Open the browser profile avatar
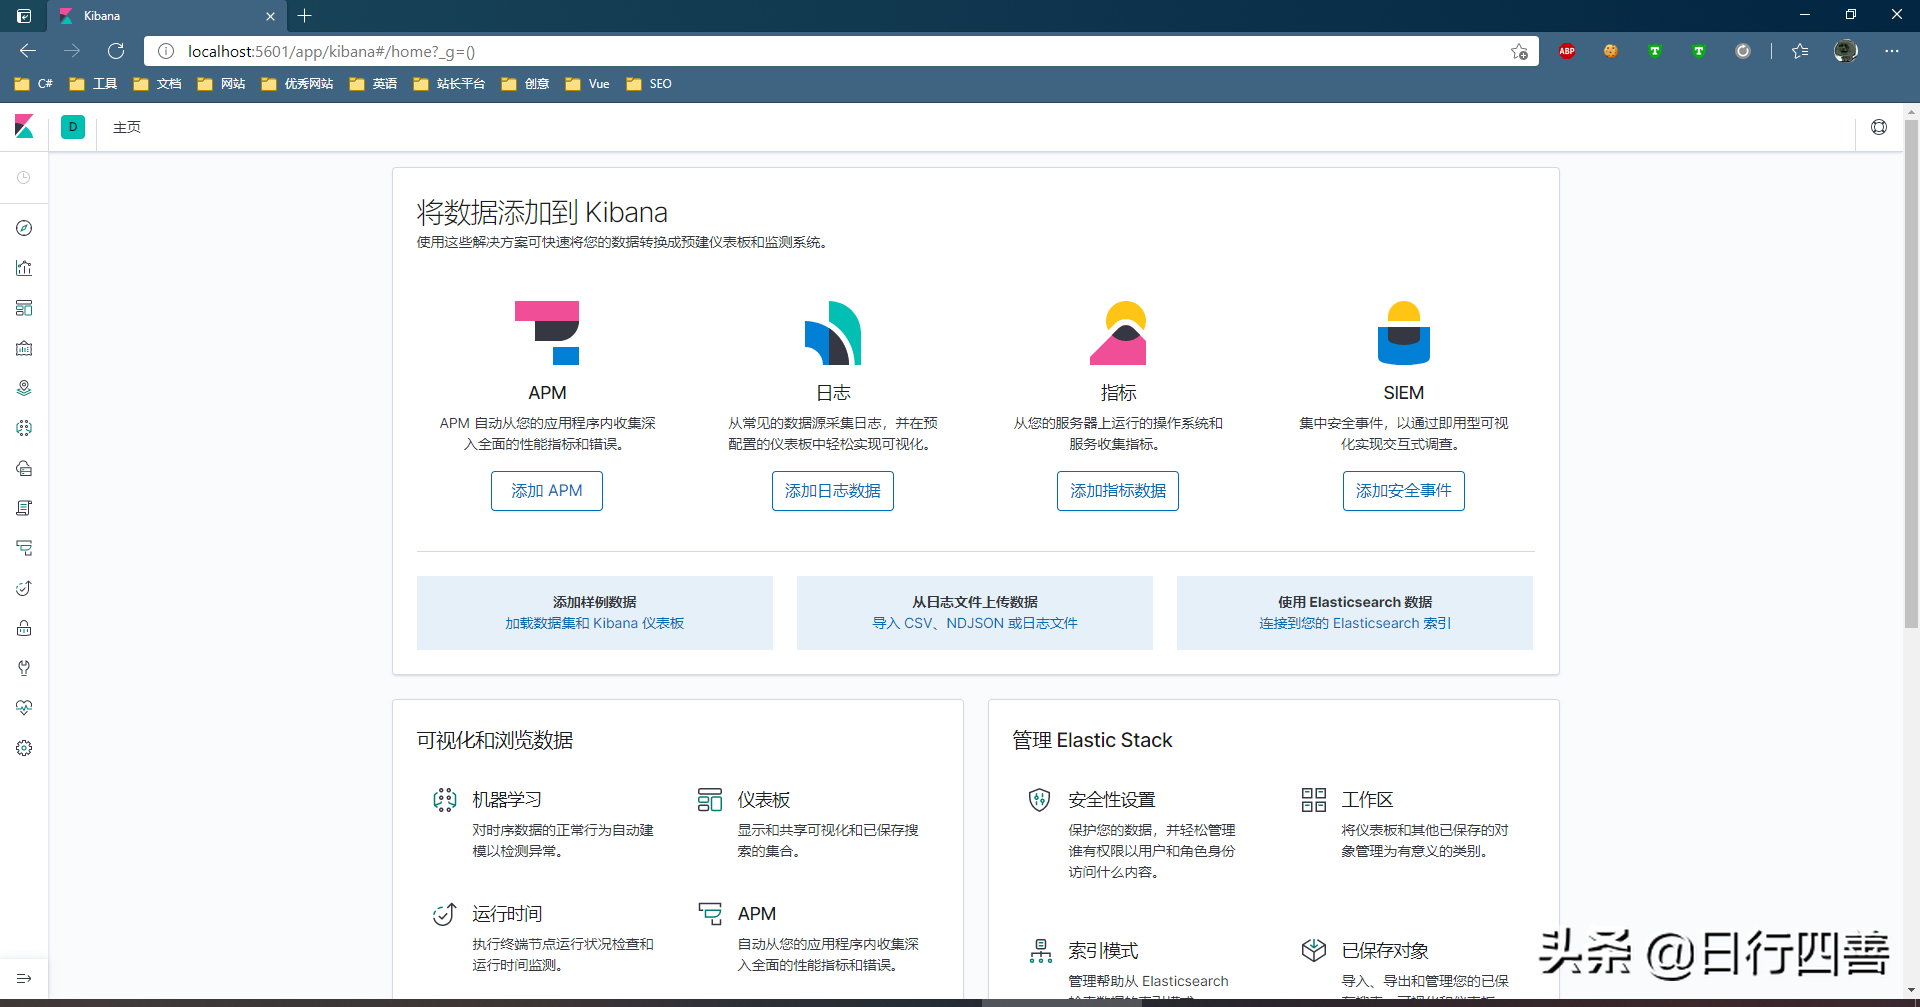 pyautogui.click(x=1845, y=51)
